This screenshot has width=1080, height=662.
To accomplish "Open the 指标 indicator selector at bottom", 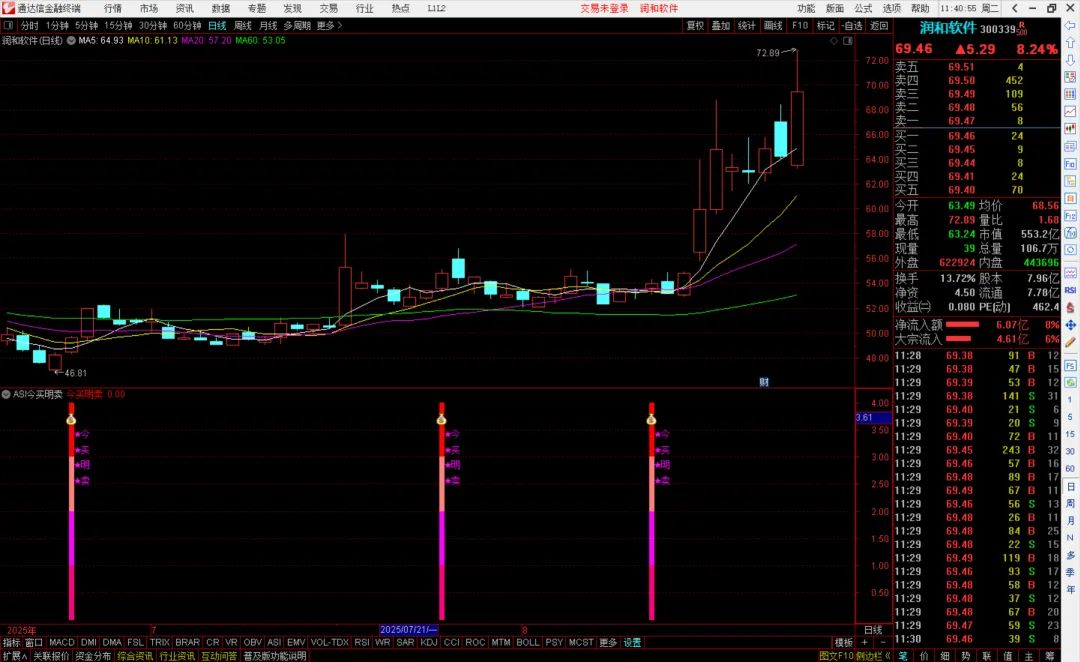I will click(x=11, y=642).
